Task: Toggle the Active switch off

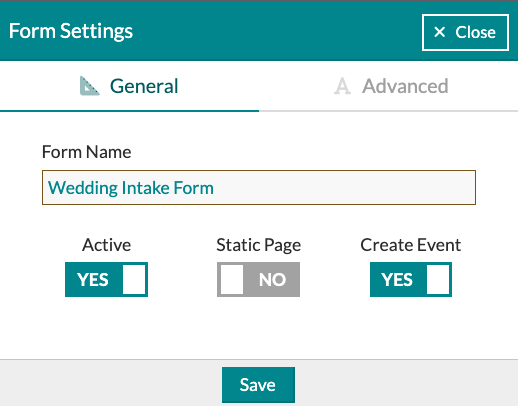Action: coord(106,279)
